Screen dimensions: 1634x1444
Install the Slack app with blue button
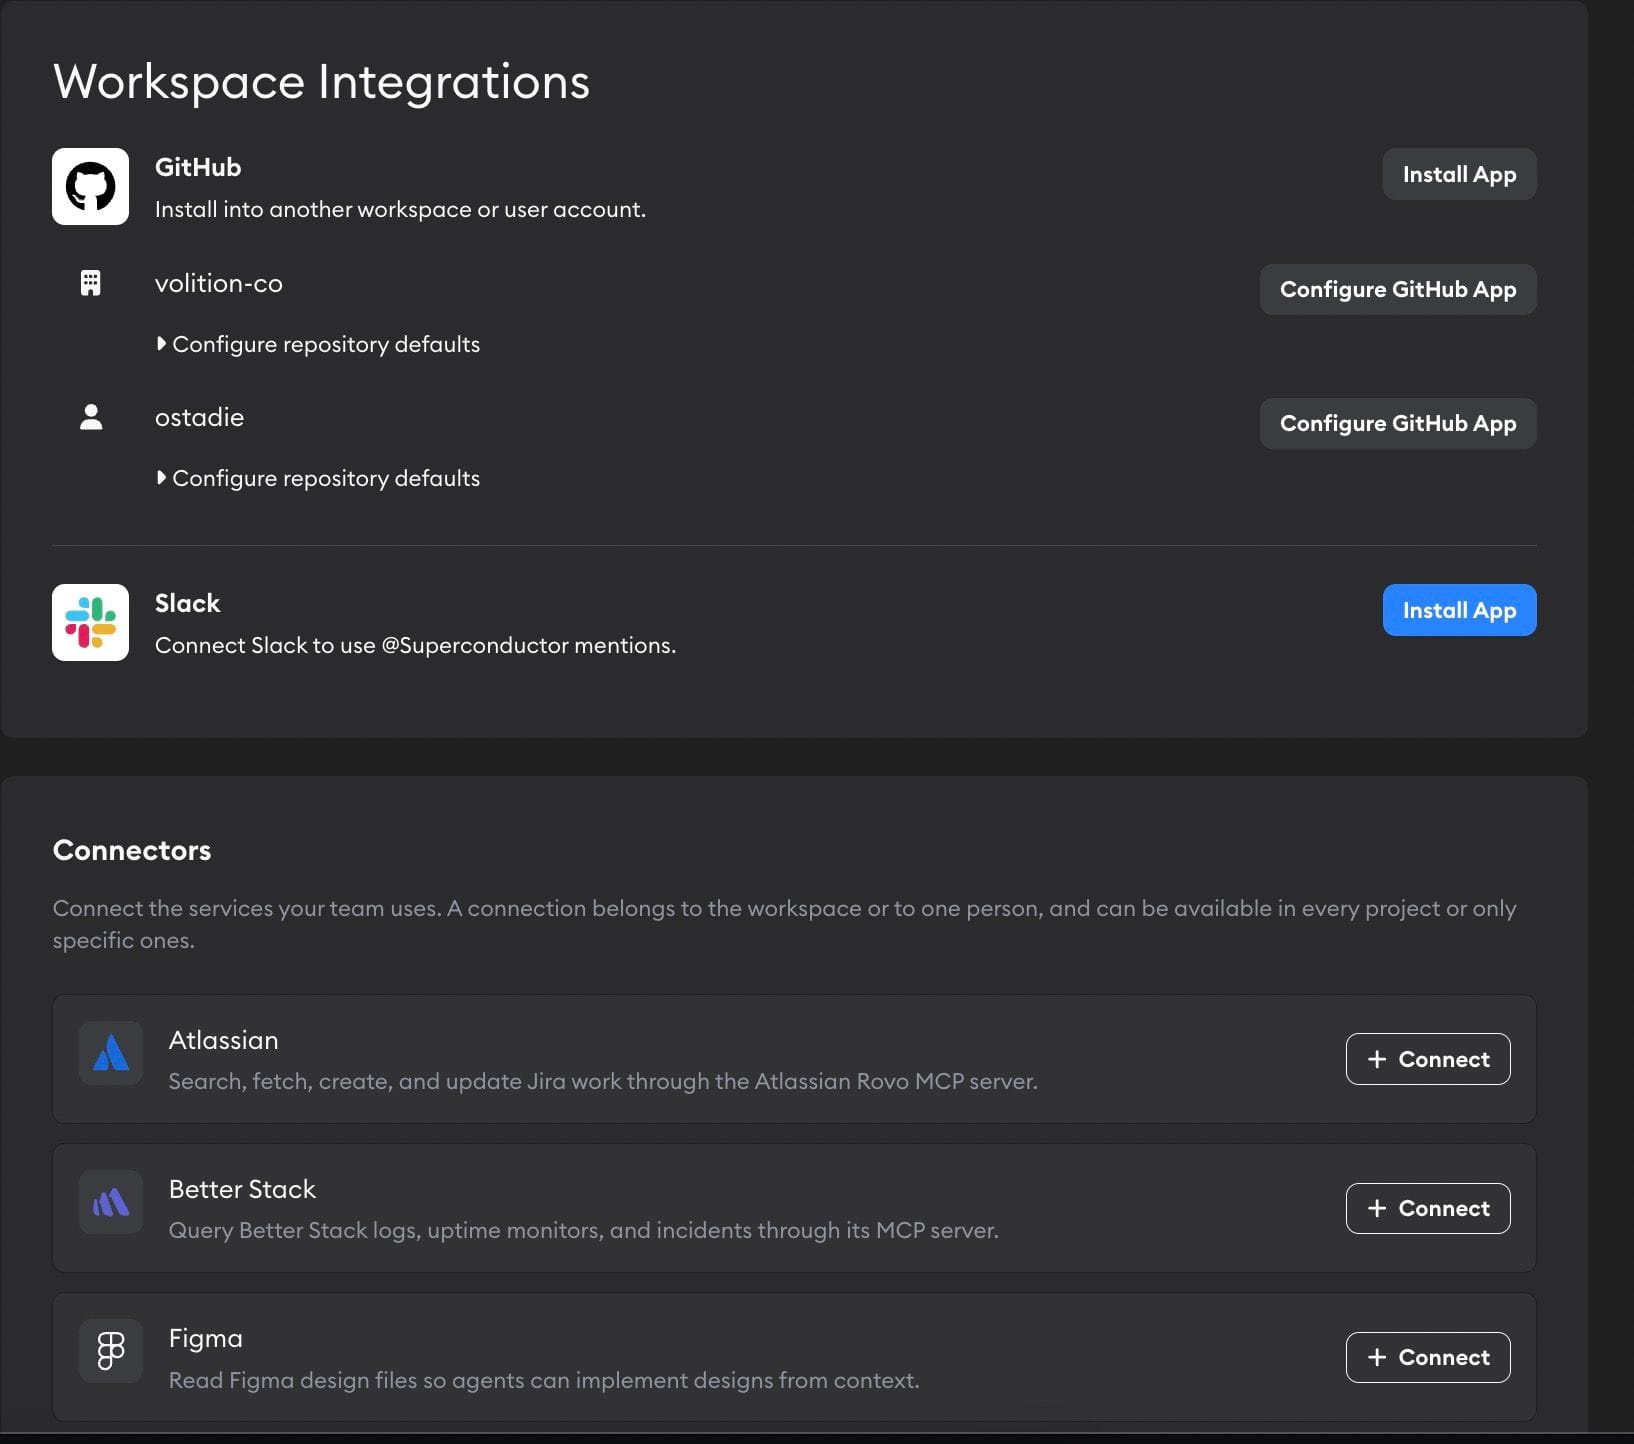click(x=1459, y=610)
